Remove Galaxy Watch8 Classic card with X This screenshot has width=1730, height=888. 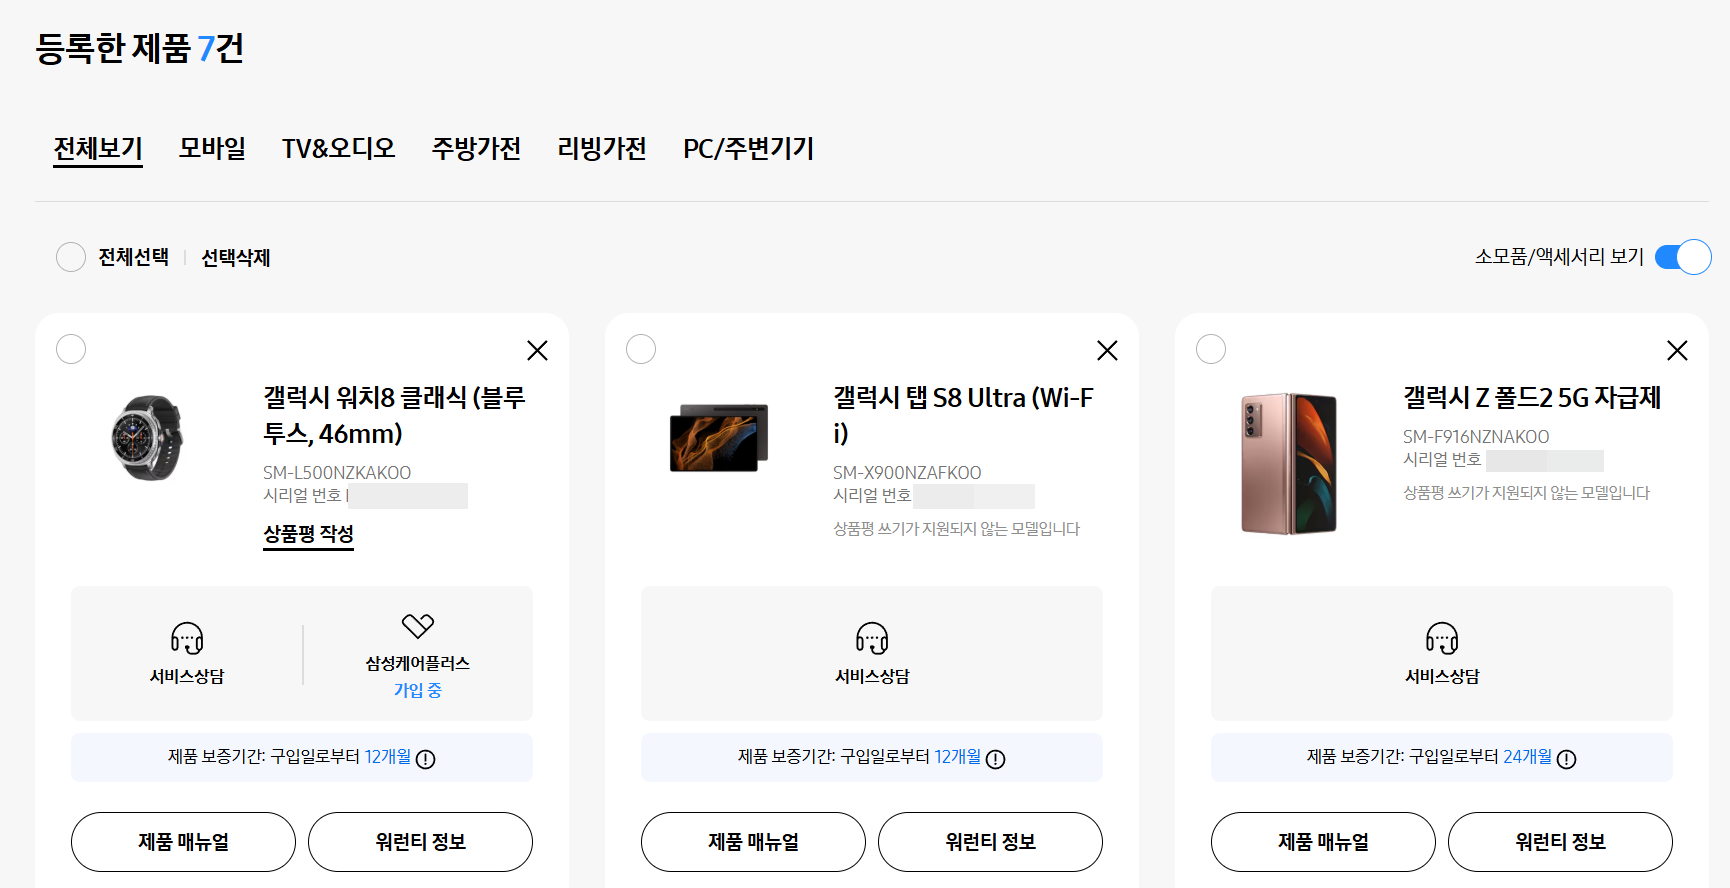click(537, 350)
